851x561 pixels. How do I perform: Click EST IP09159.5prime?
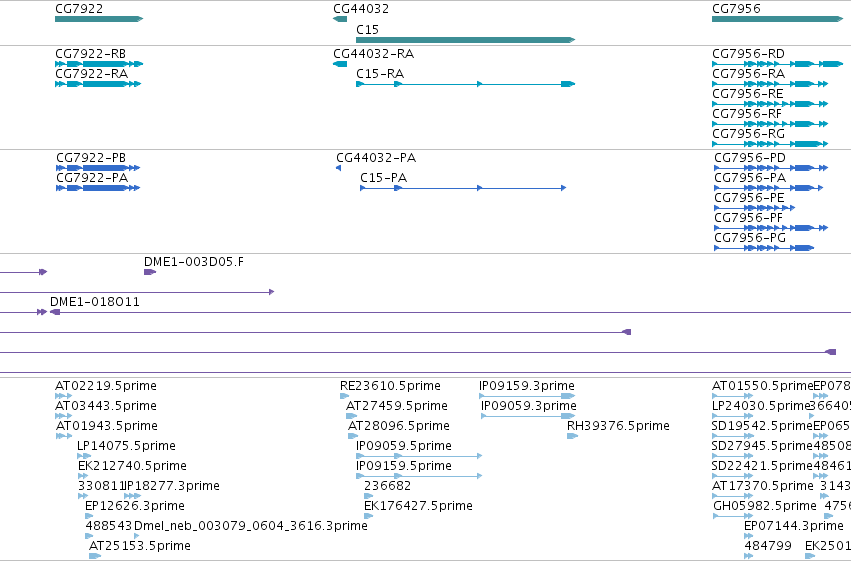[x=404, y=466]
